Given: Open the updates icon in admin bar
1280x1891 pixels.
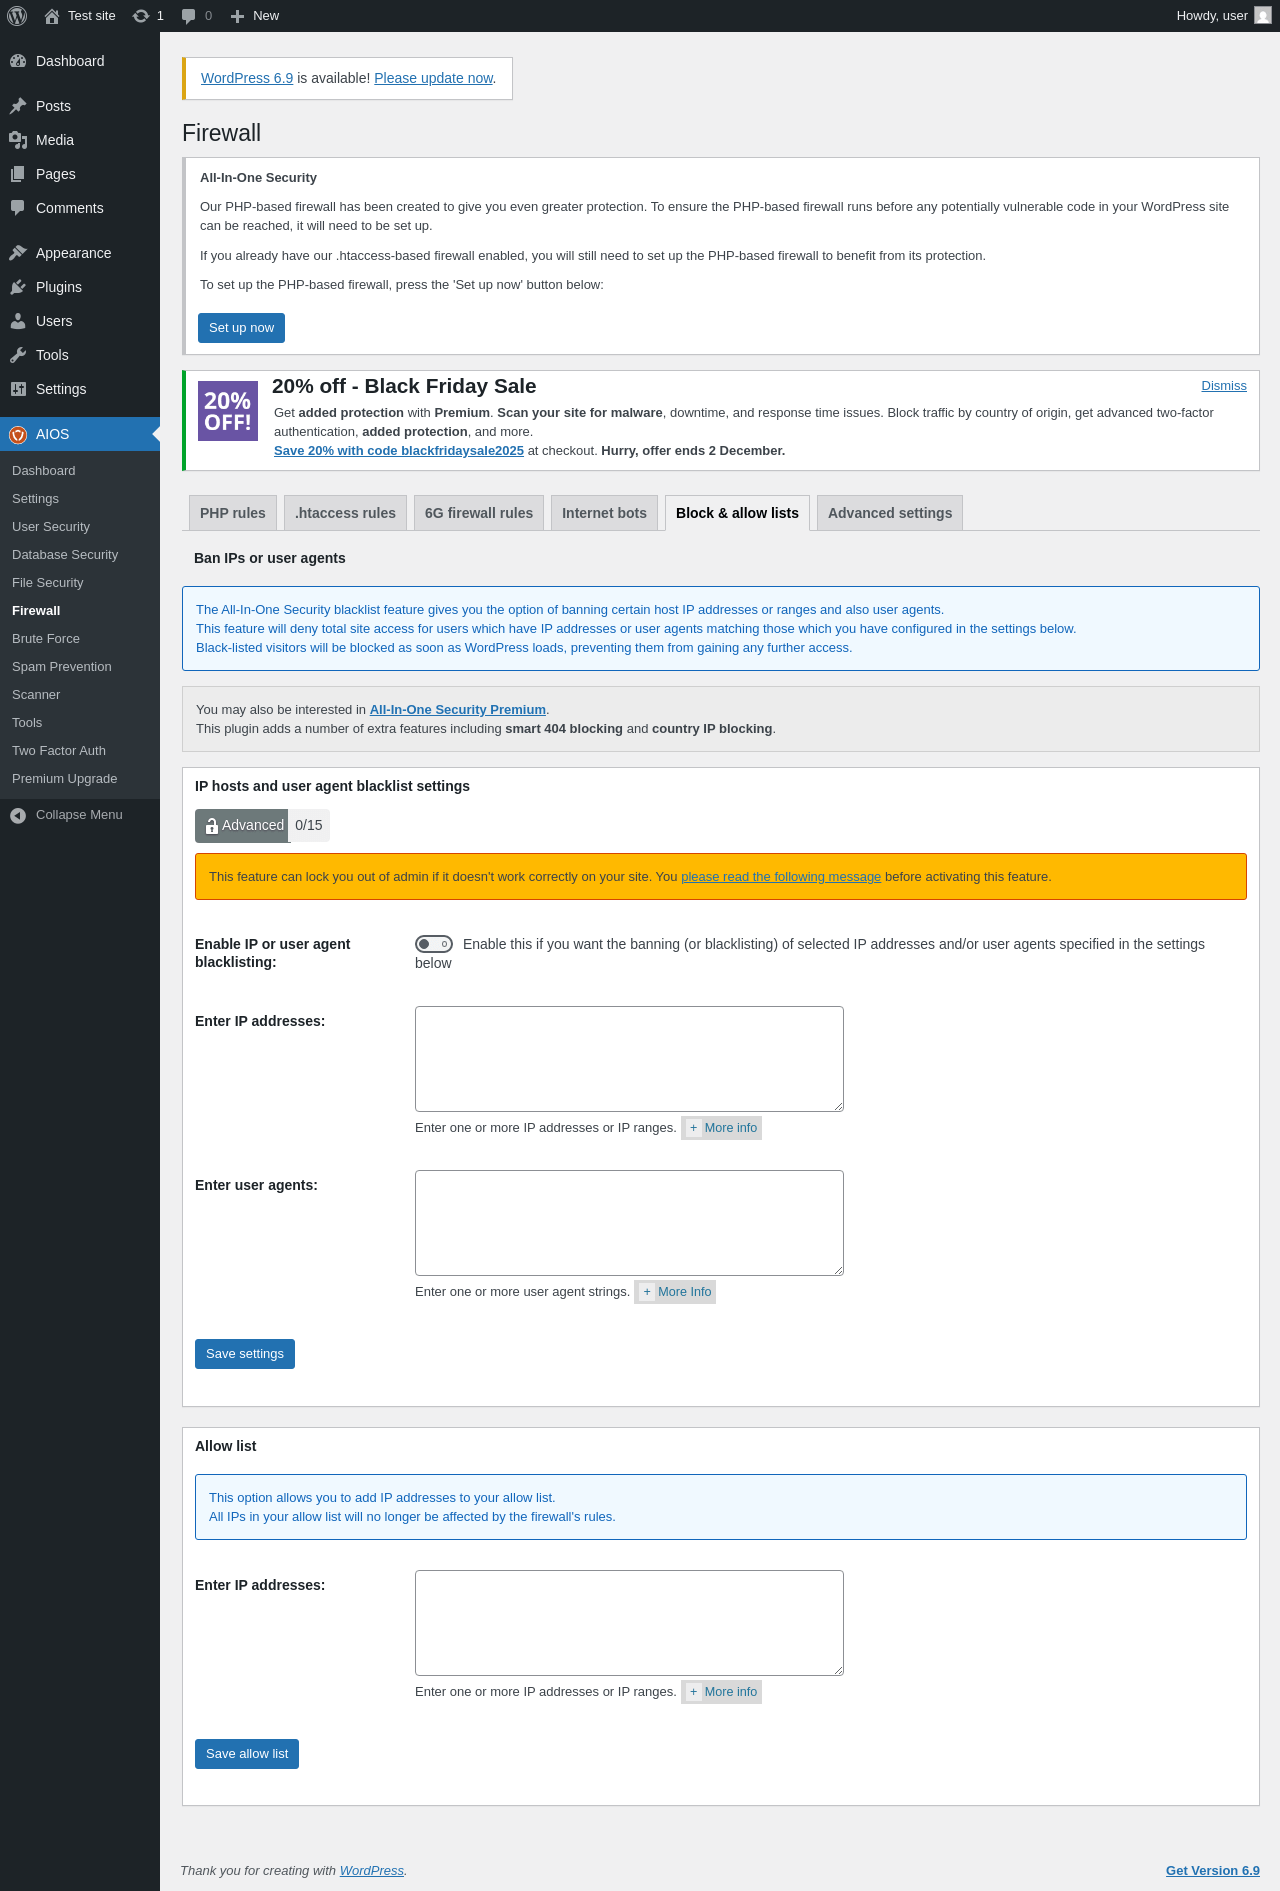Looking at the screenshot, I should (x=141, y=16).
